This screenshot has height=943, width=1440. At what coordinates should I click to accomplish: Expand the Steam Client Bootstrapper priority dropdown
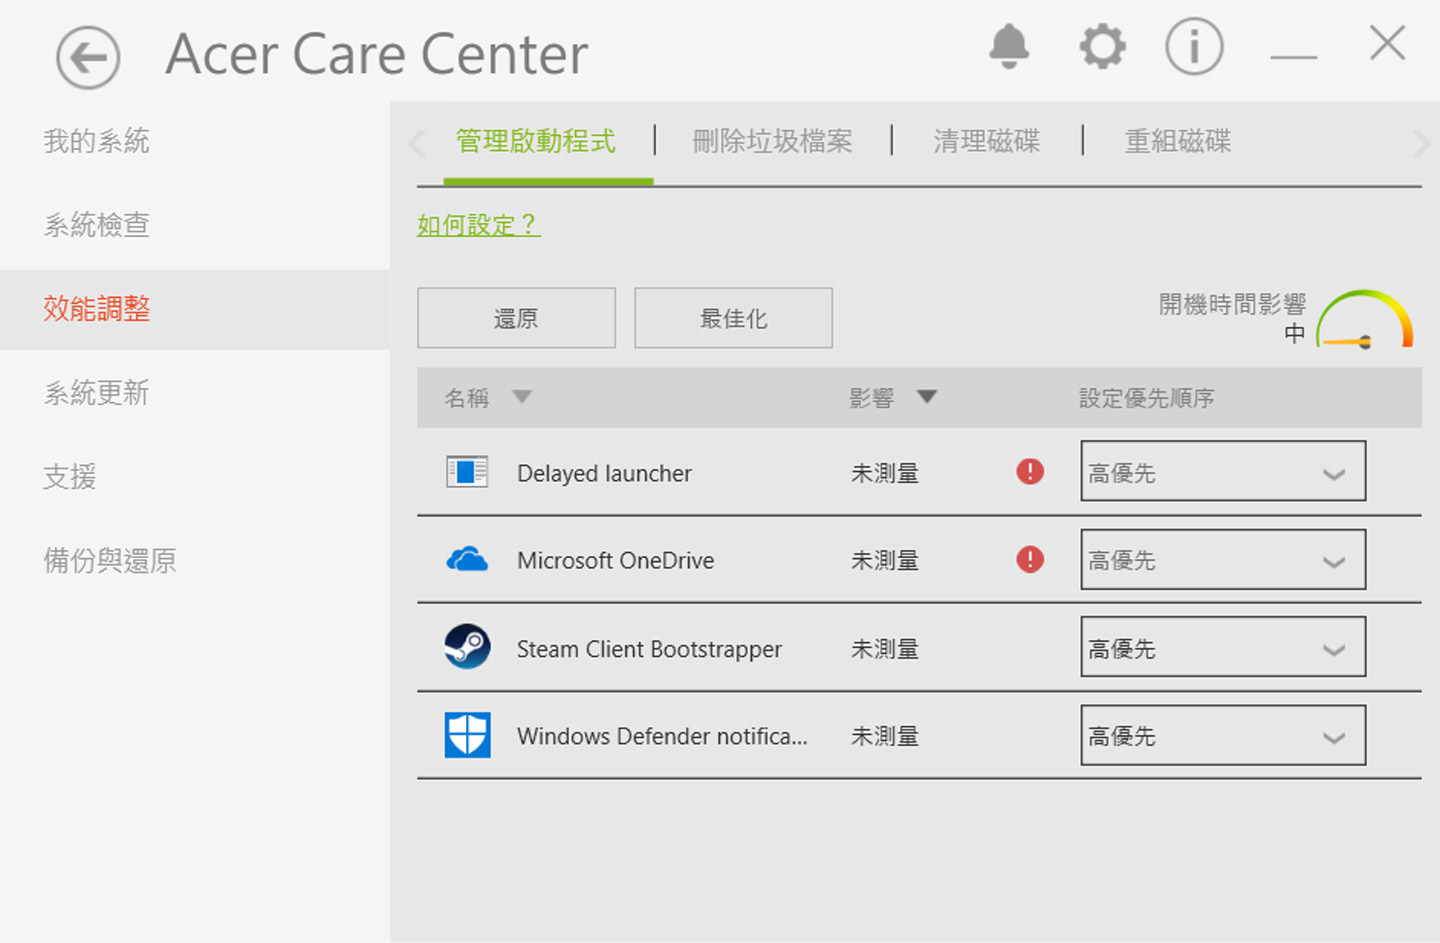[x=1223, y=648]
